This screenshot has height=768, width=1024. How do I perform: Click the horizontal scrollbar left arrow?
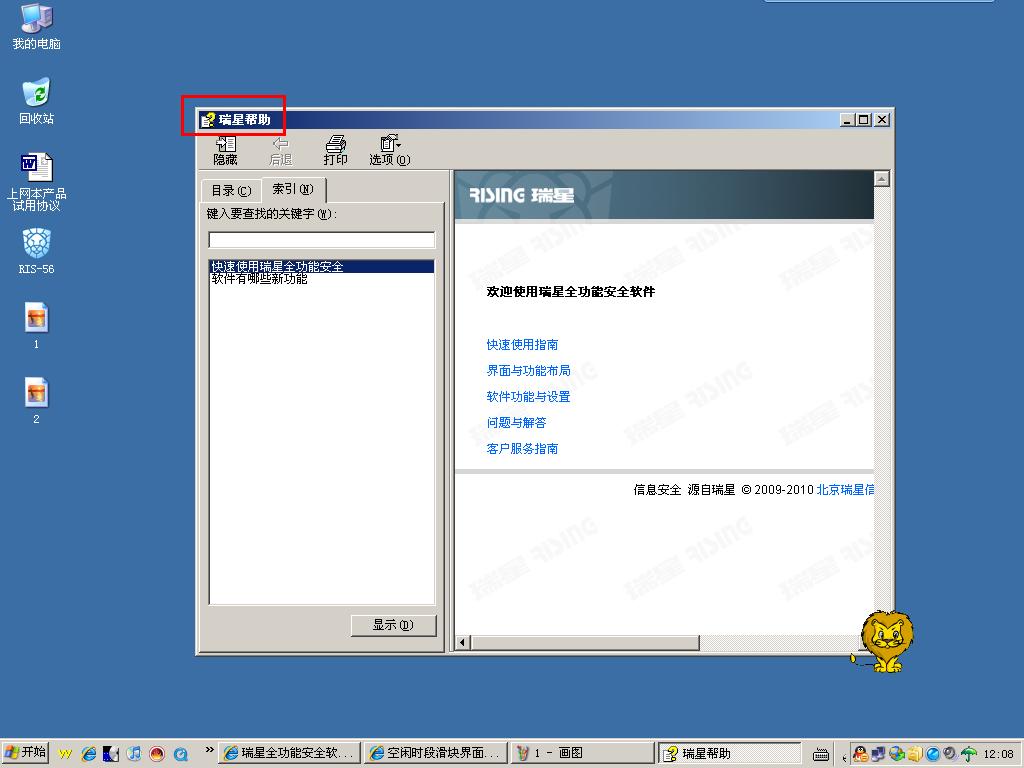pyautogui.click(x=462, y=643)
